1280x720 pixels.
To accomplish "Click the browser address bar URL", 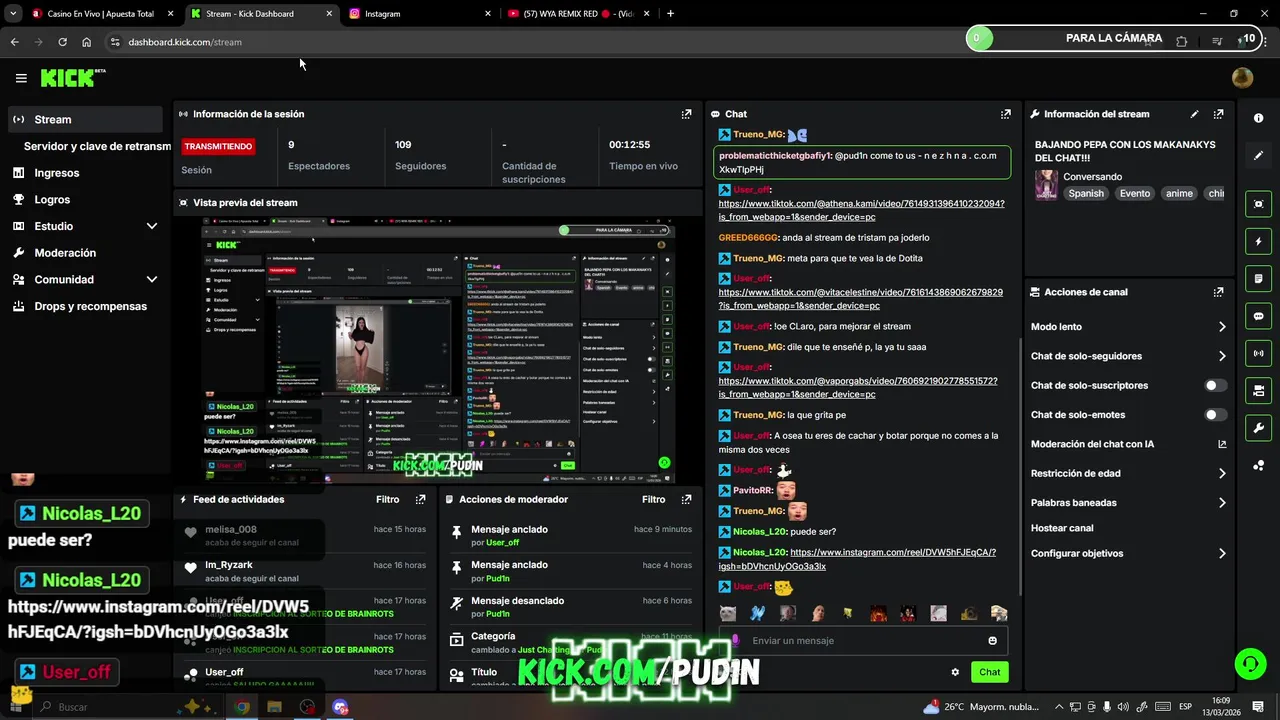I will coord(185,42).
